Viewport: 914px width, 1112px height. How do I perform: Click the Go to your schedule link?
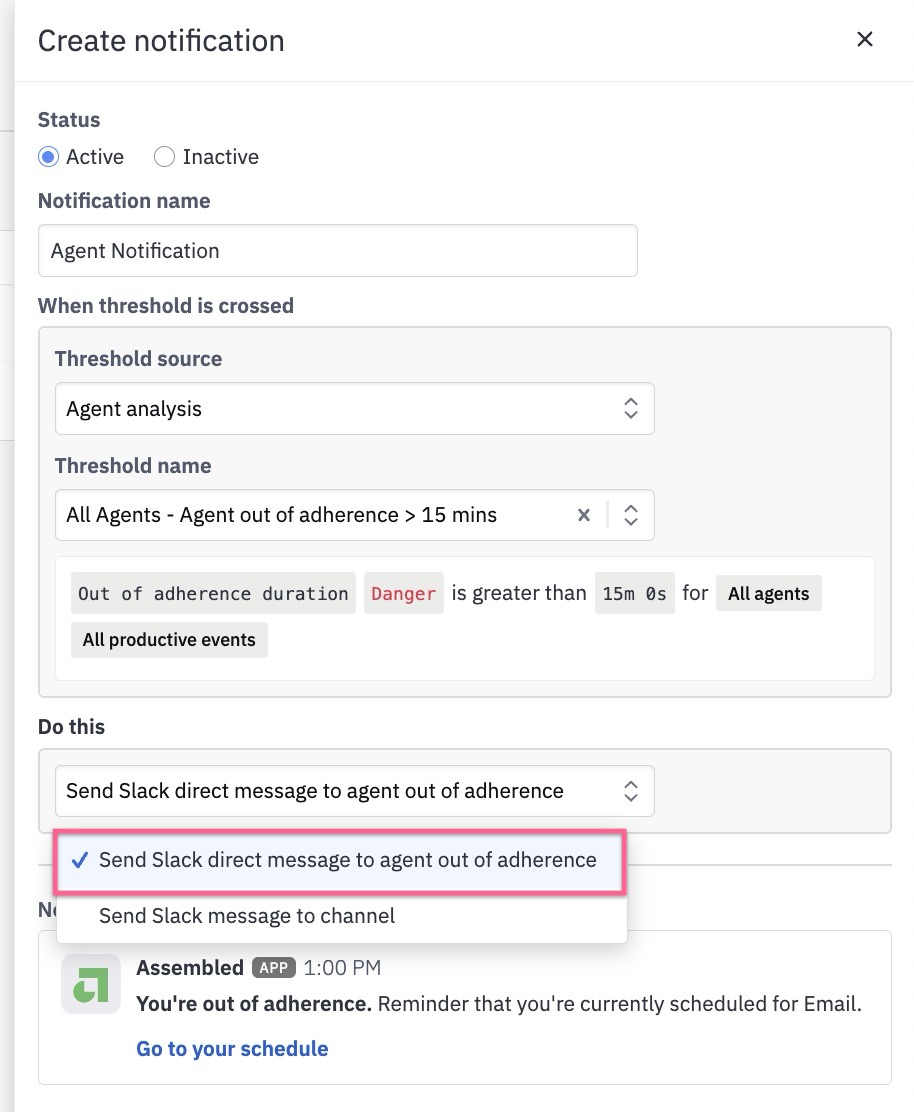232,1049
